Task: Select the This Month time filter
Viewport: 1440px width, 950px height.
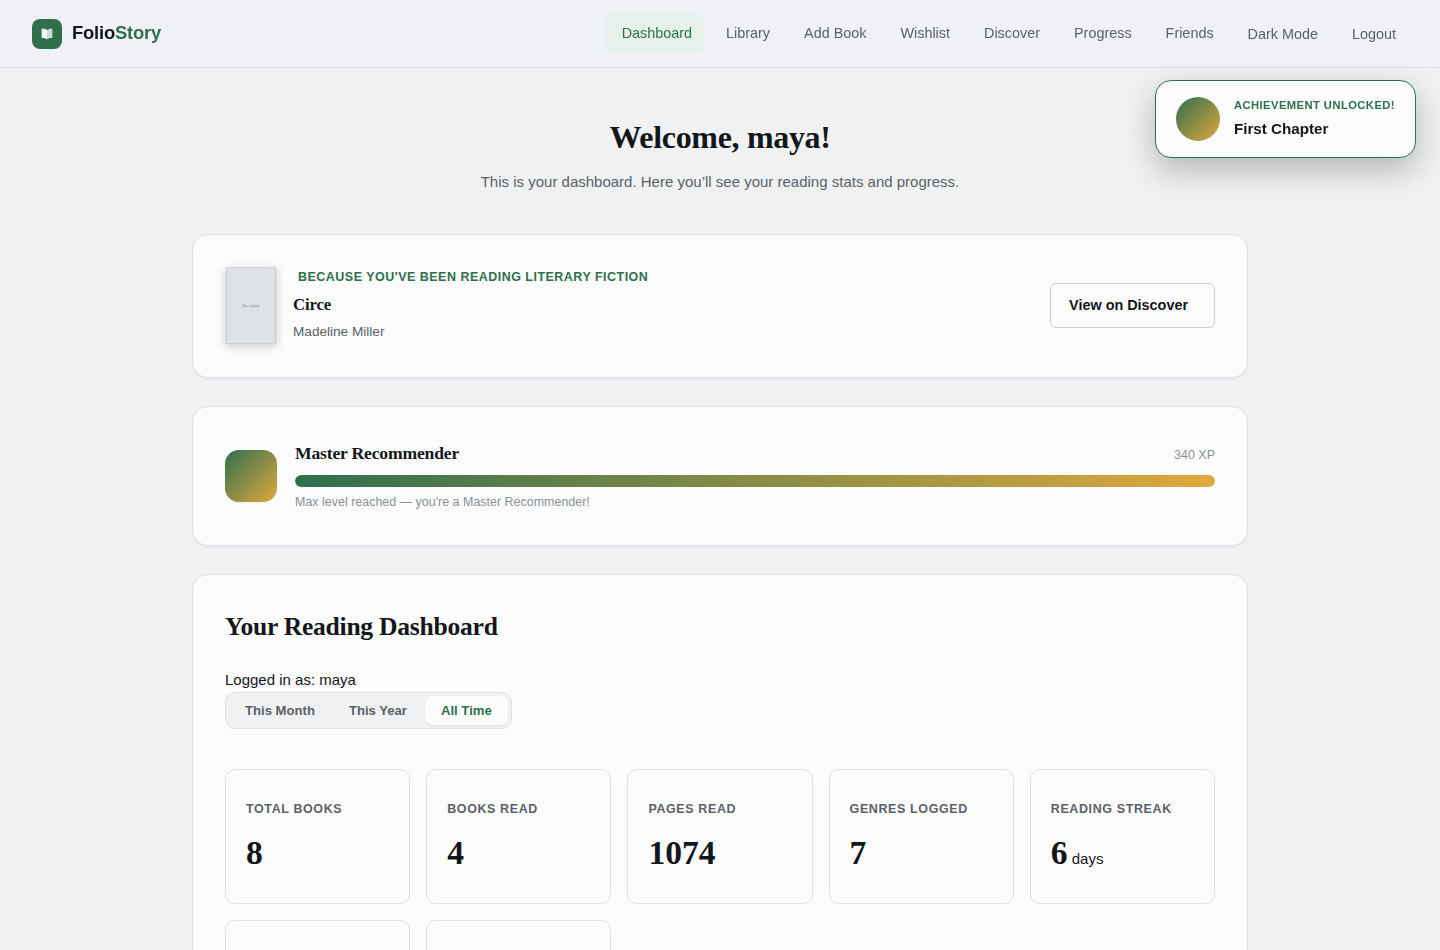Action: 280,711
